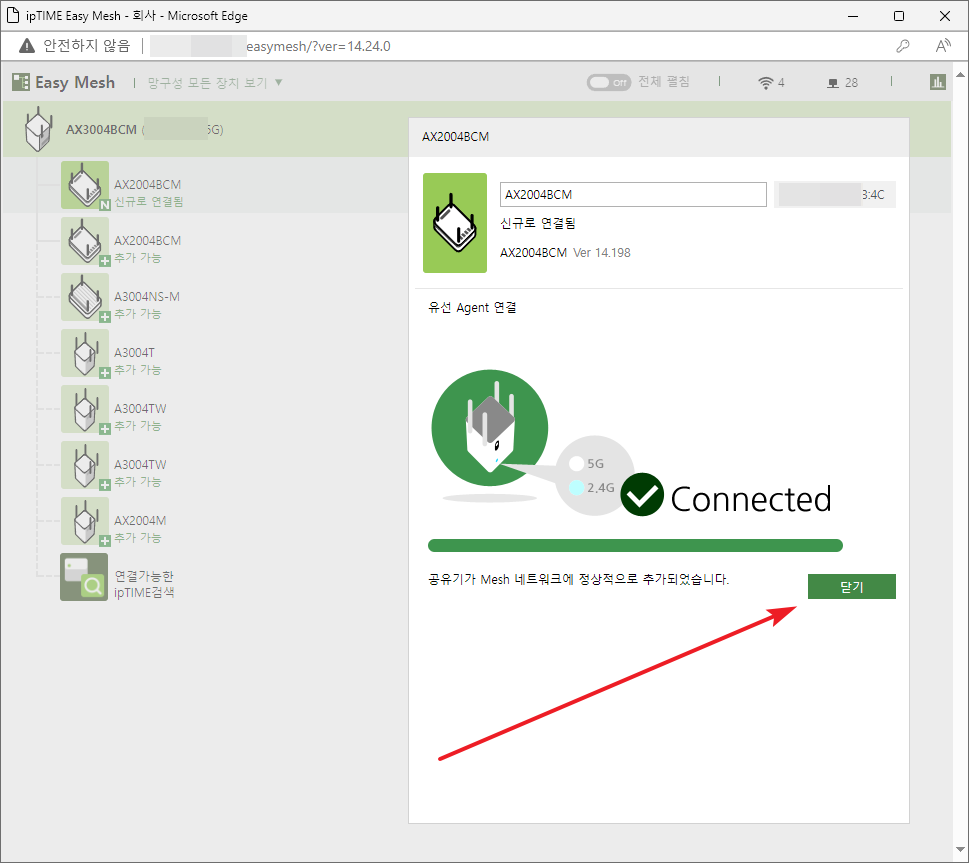The width and height of the screenshot is (969, 863).
Task: Click the browser address bar URL
Action: (x=318, y=46)
